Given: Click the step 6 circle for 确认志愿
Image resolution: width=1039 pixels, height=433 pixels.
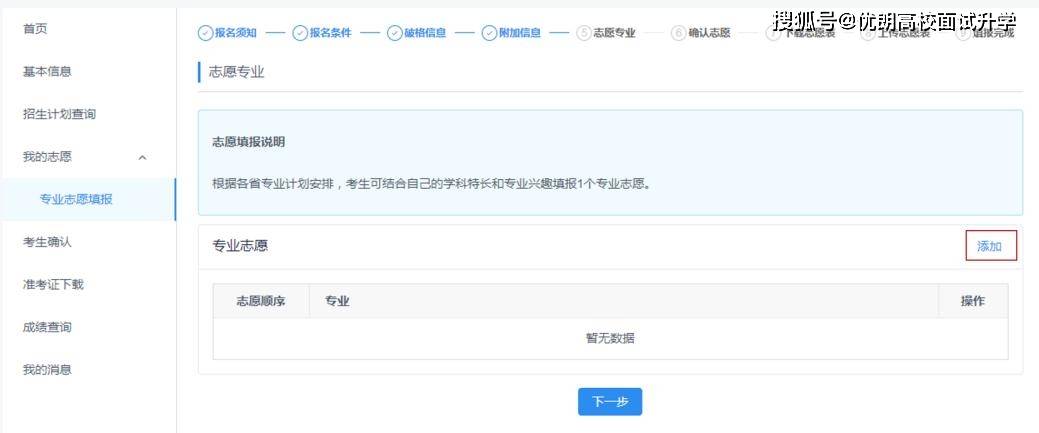Looking at the screenshot, I should (679, 33).
